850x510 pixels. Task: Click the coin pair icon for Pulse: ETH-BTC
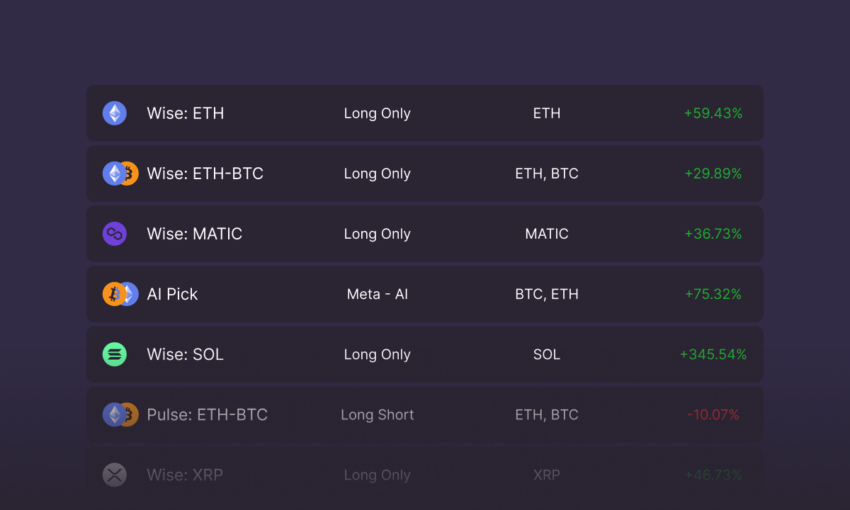click(x=120, y=415)
